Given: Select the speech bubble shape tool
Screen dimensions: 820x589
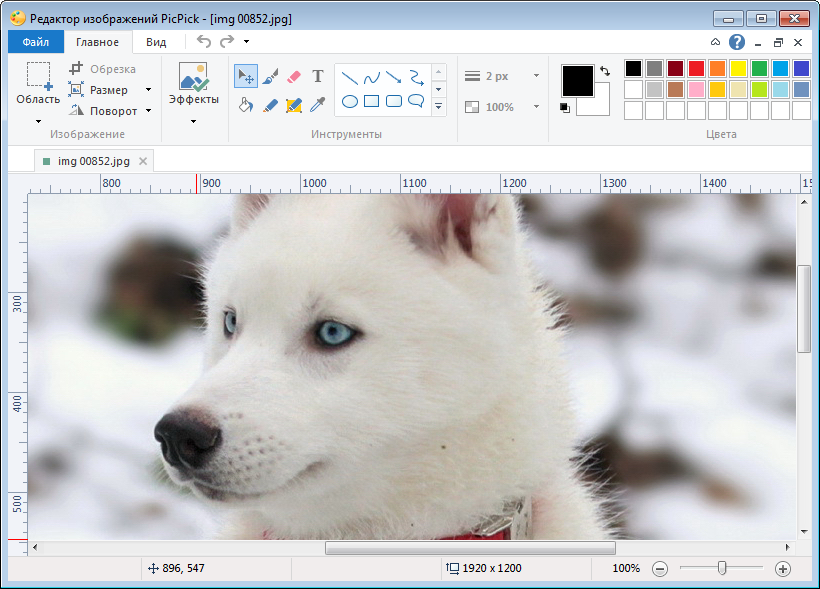Looking at the screenshot, I should [416, 103].
